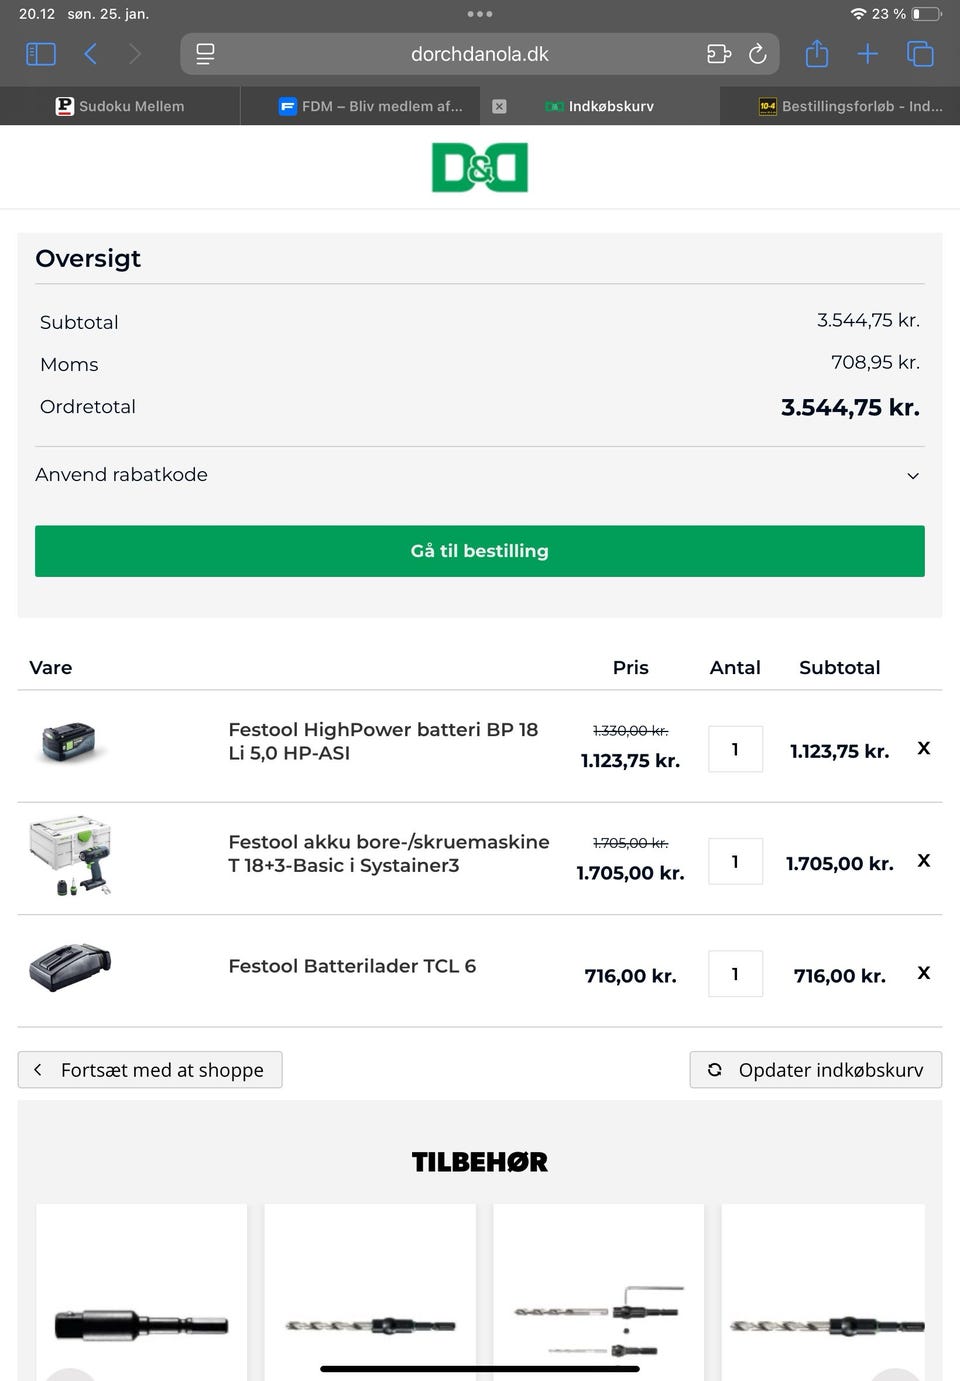The image size is (960, 1381).
Task: Show the tab overview
Action: (919, 54)
